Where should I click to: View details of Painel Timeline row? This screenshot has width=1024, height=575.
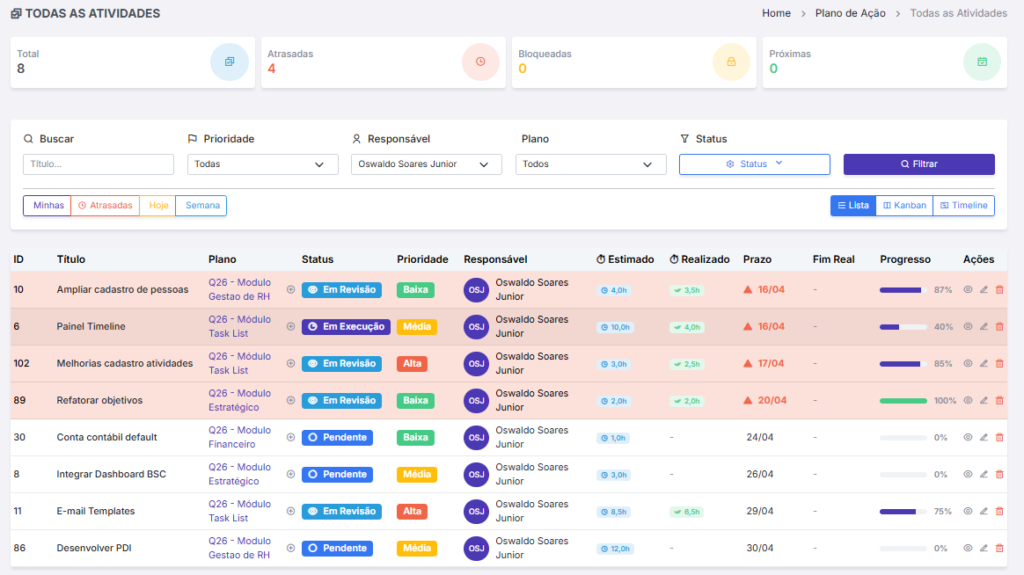(x=968, y=327)
